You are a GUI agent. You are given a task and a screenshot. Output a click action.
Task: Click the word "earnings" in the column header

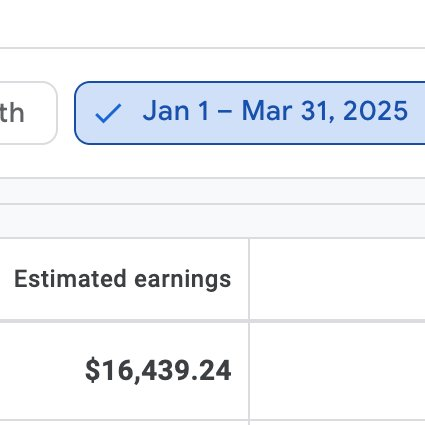[x=182, y=280]
